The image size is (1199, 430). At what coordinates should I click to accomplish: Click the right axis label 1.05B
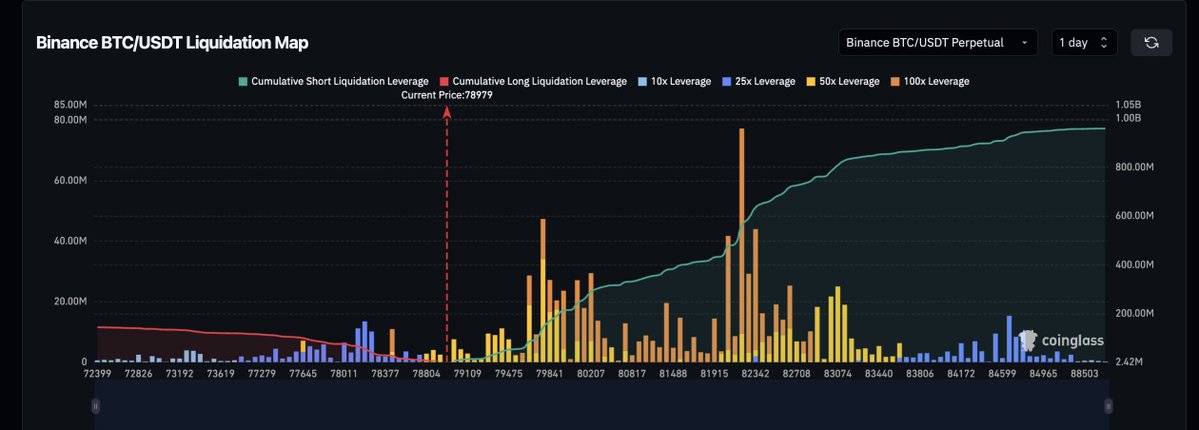point(1129,104)
